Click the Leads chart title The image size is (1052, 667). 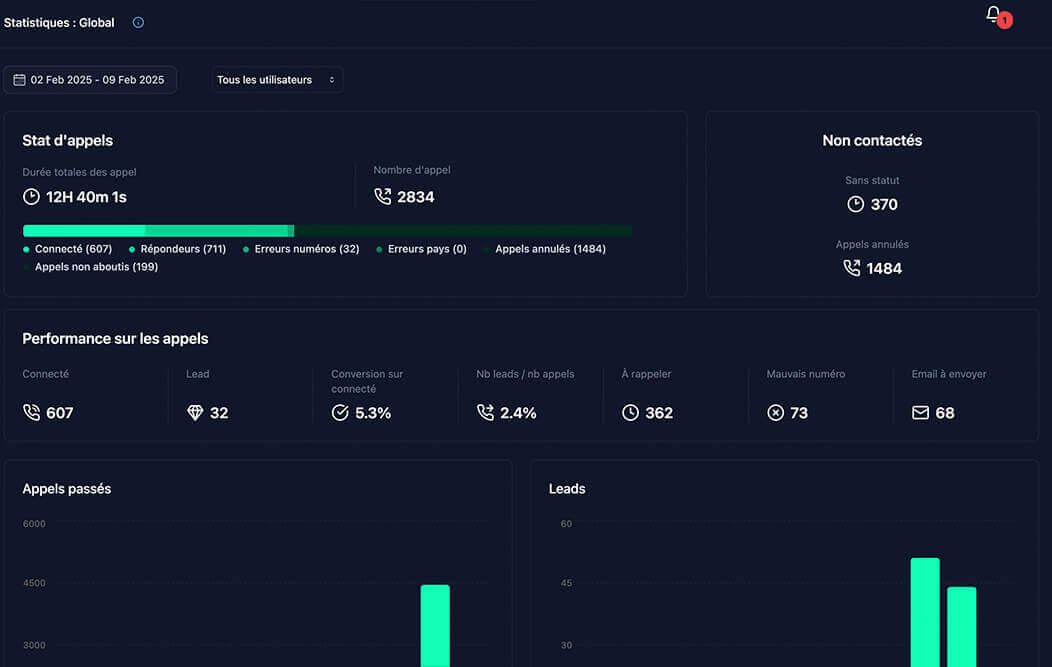567,489
